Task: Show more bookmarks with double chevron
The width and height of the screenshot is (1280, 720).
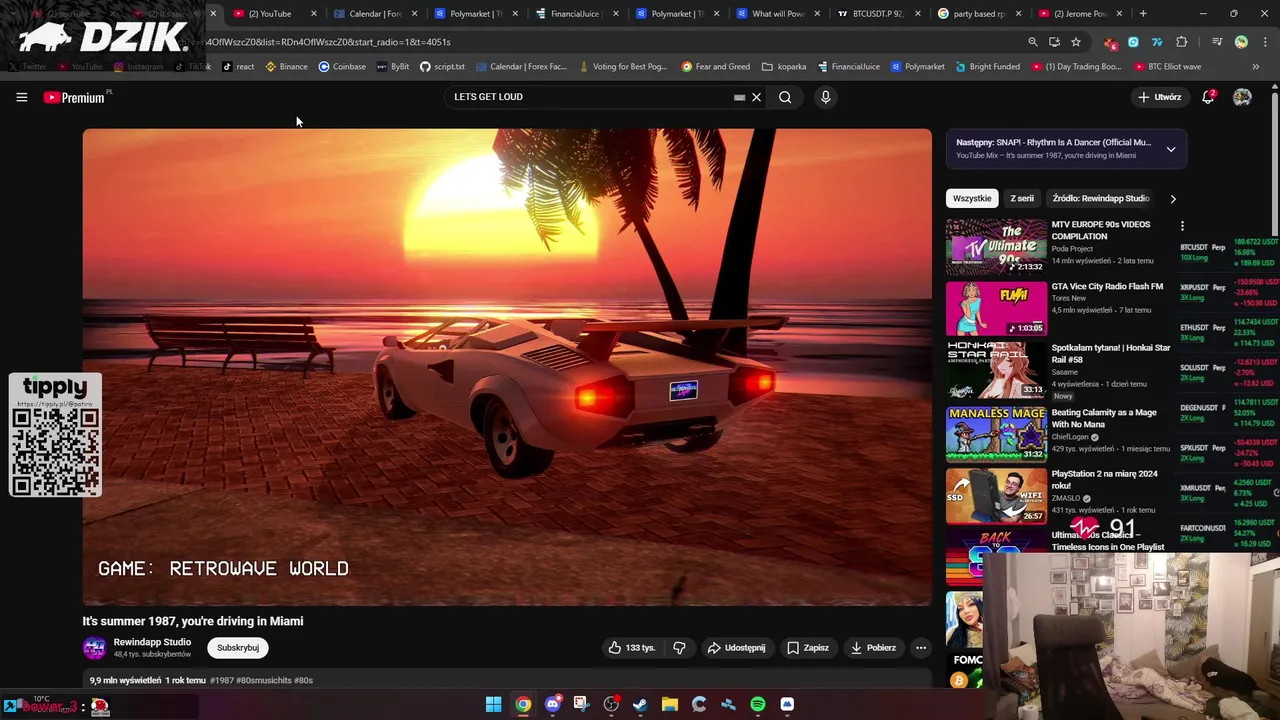Action: click(x=1255, y=66)
